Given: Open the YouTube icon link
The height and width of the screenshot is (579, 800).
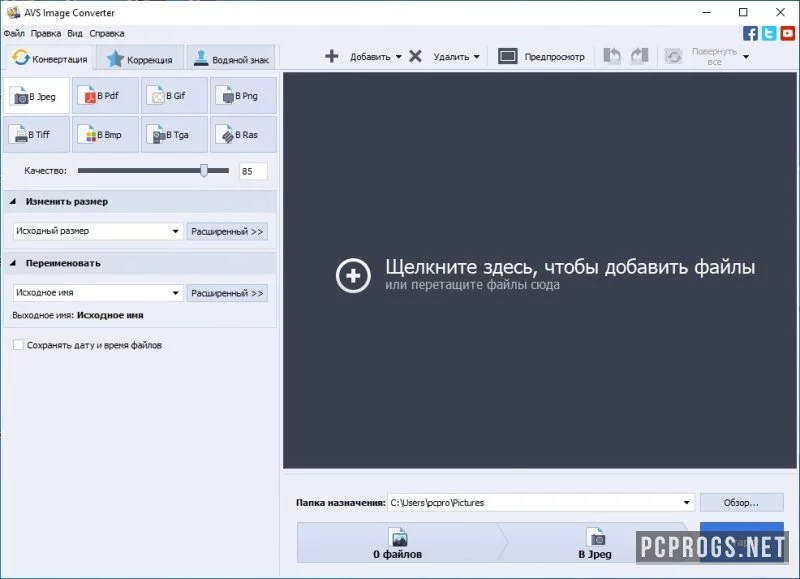Looking at the screenshot, I should [787, 34].
